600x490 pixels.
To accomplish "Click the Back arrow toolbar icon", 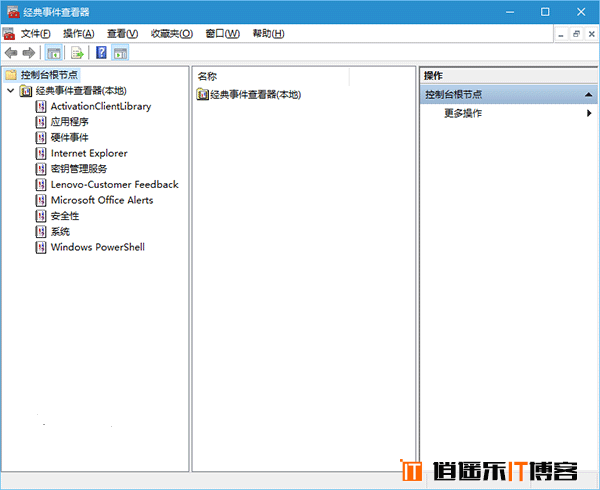I will (x=11, y=53).
